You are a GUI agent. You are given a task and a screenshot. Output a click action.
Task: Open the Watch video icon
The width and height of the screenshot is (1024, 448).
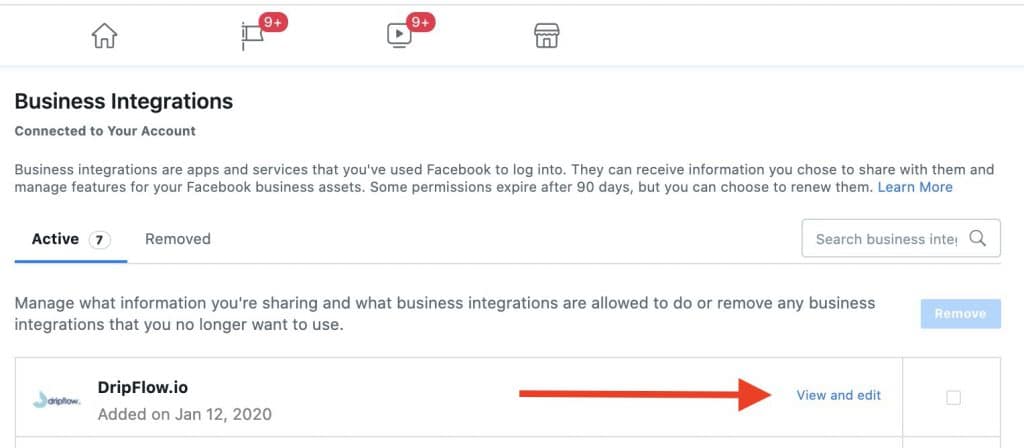(398, 37)
